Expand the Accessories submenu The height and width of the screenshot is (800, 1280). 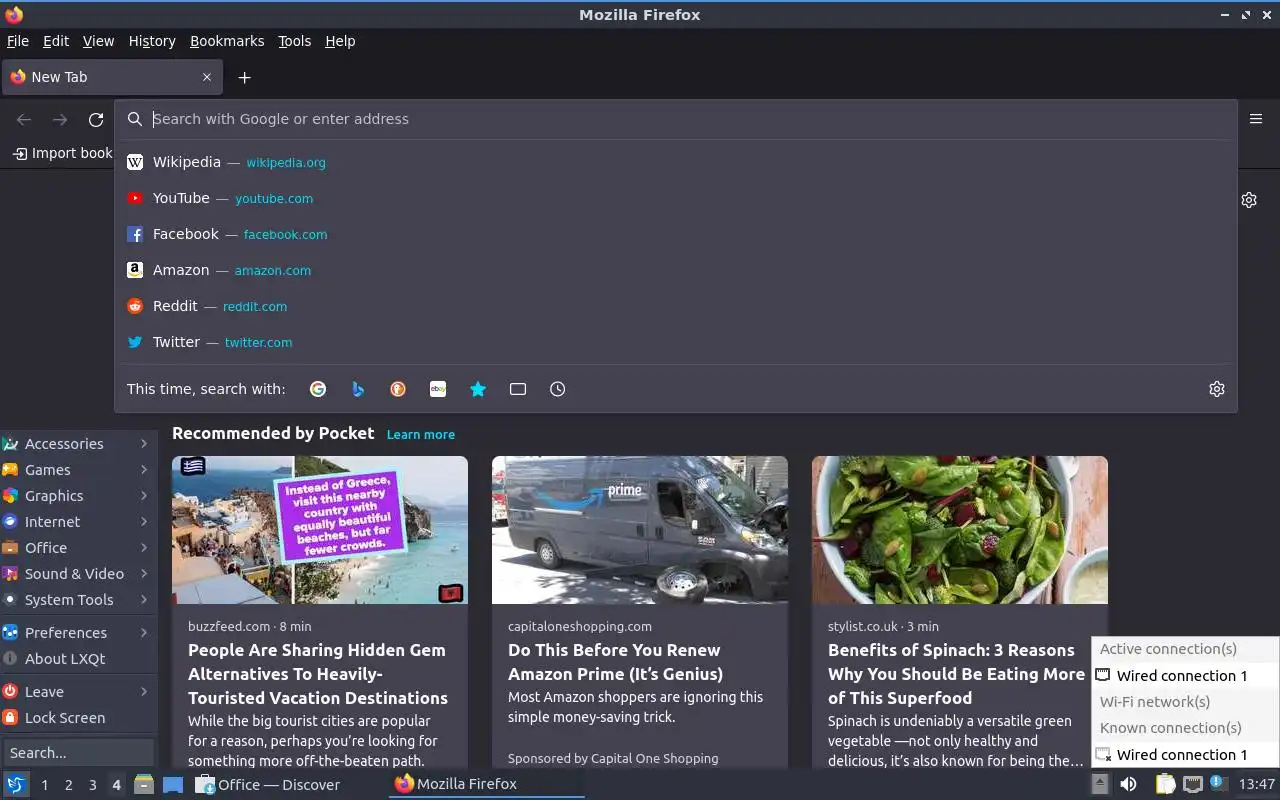[x=79, y=444]
